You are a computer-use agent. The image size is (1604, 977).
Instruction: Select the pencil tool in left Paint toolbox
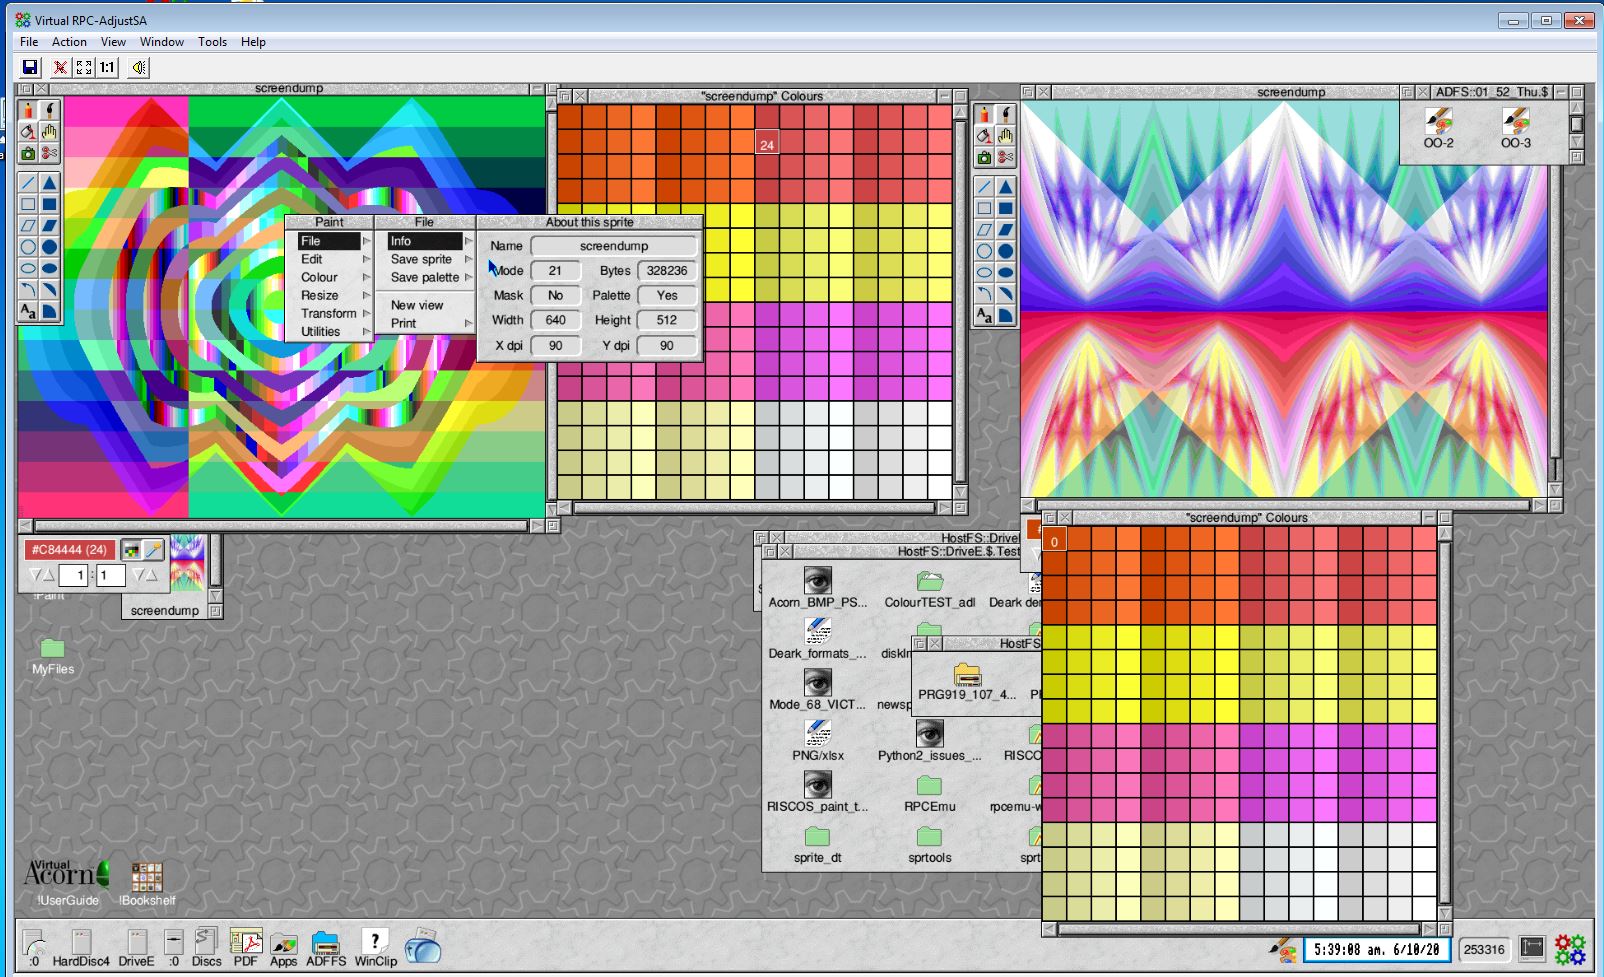tap(28, 110)
